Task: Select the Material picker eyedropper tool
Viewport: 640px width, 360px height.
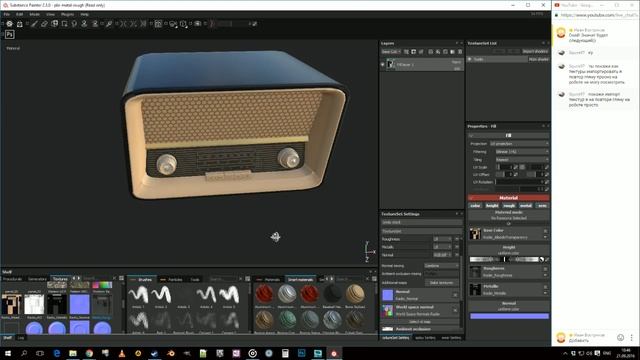Action: [109, 24]
